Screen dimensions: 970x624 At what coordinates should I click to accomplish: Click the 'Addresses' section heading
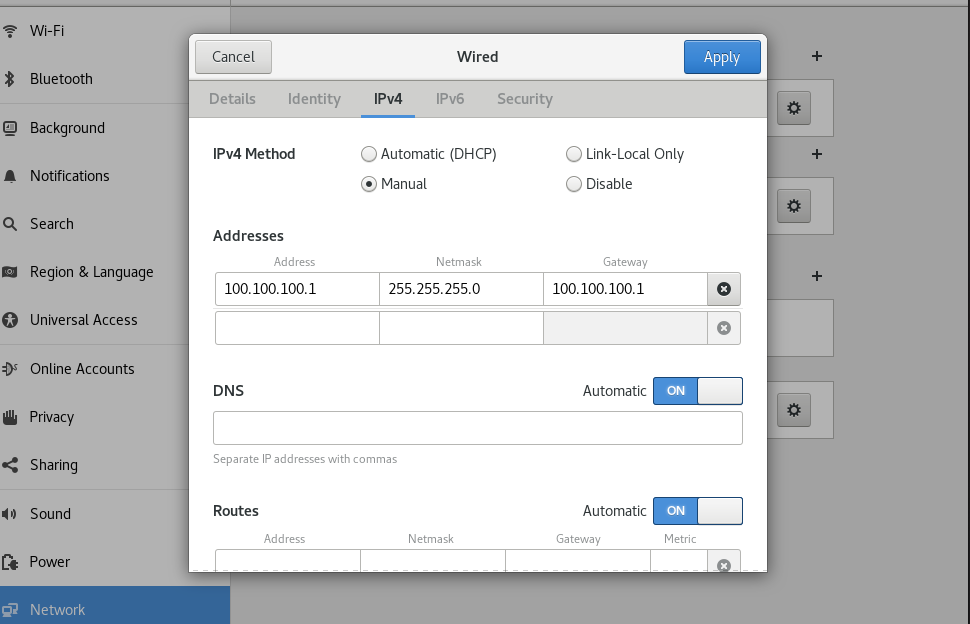click(248, 236)
